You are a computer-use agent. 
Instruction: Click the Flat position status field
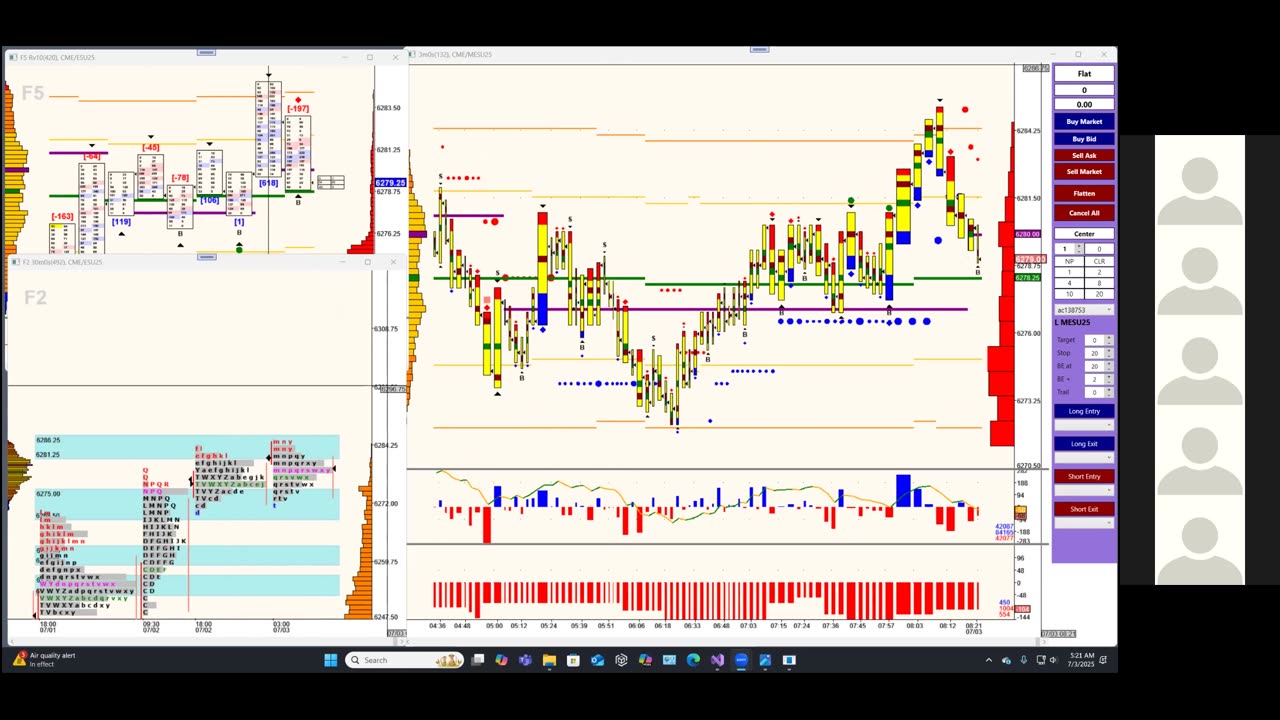coord(1084,74)
